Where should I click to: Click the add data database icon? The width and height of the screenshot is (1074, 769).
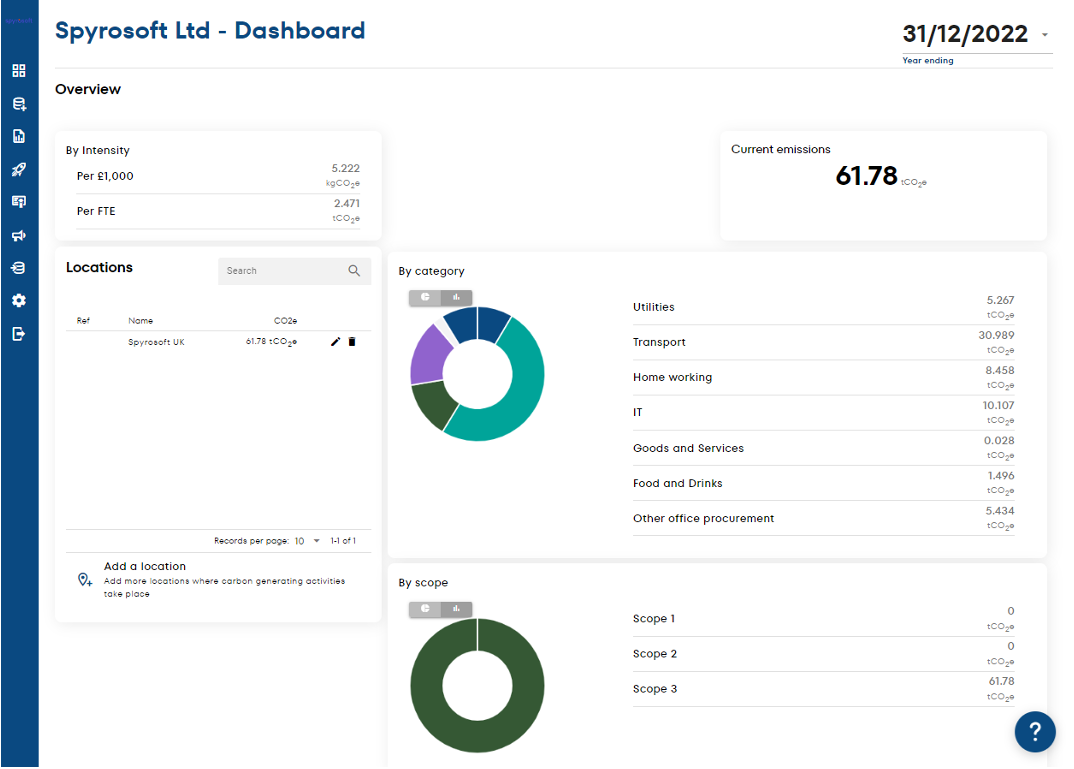[19, 104]
